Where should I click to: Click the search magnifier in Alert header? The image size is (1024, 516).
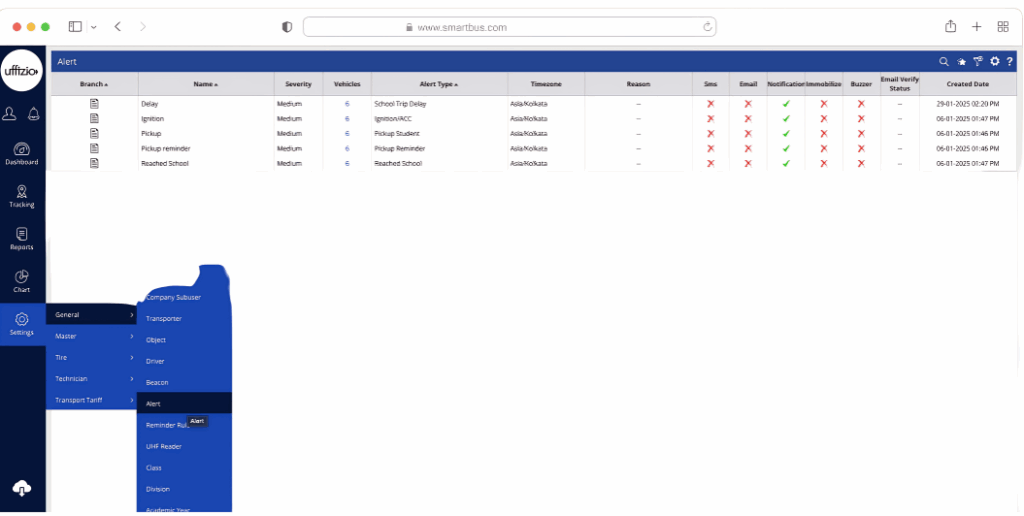tap(943, 62)
